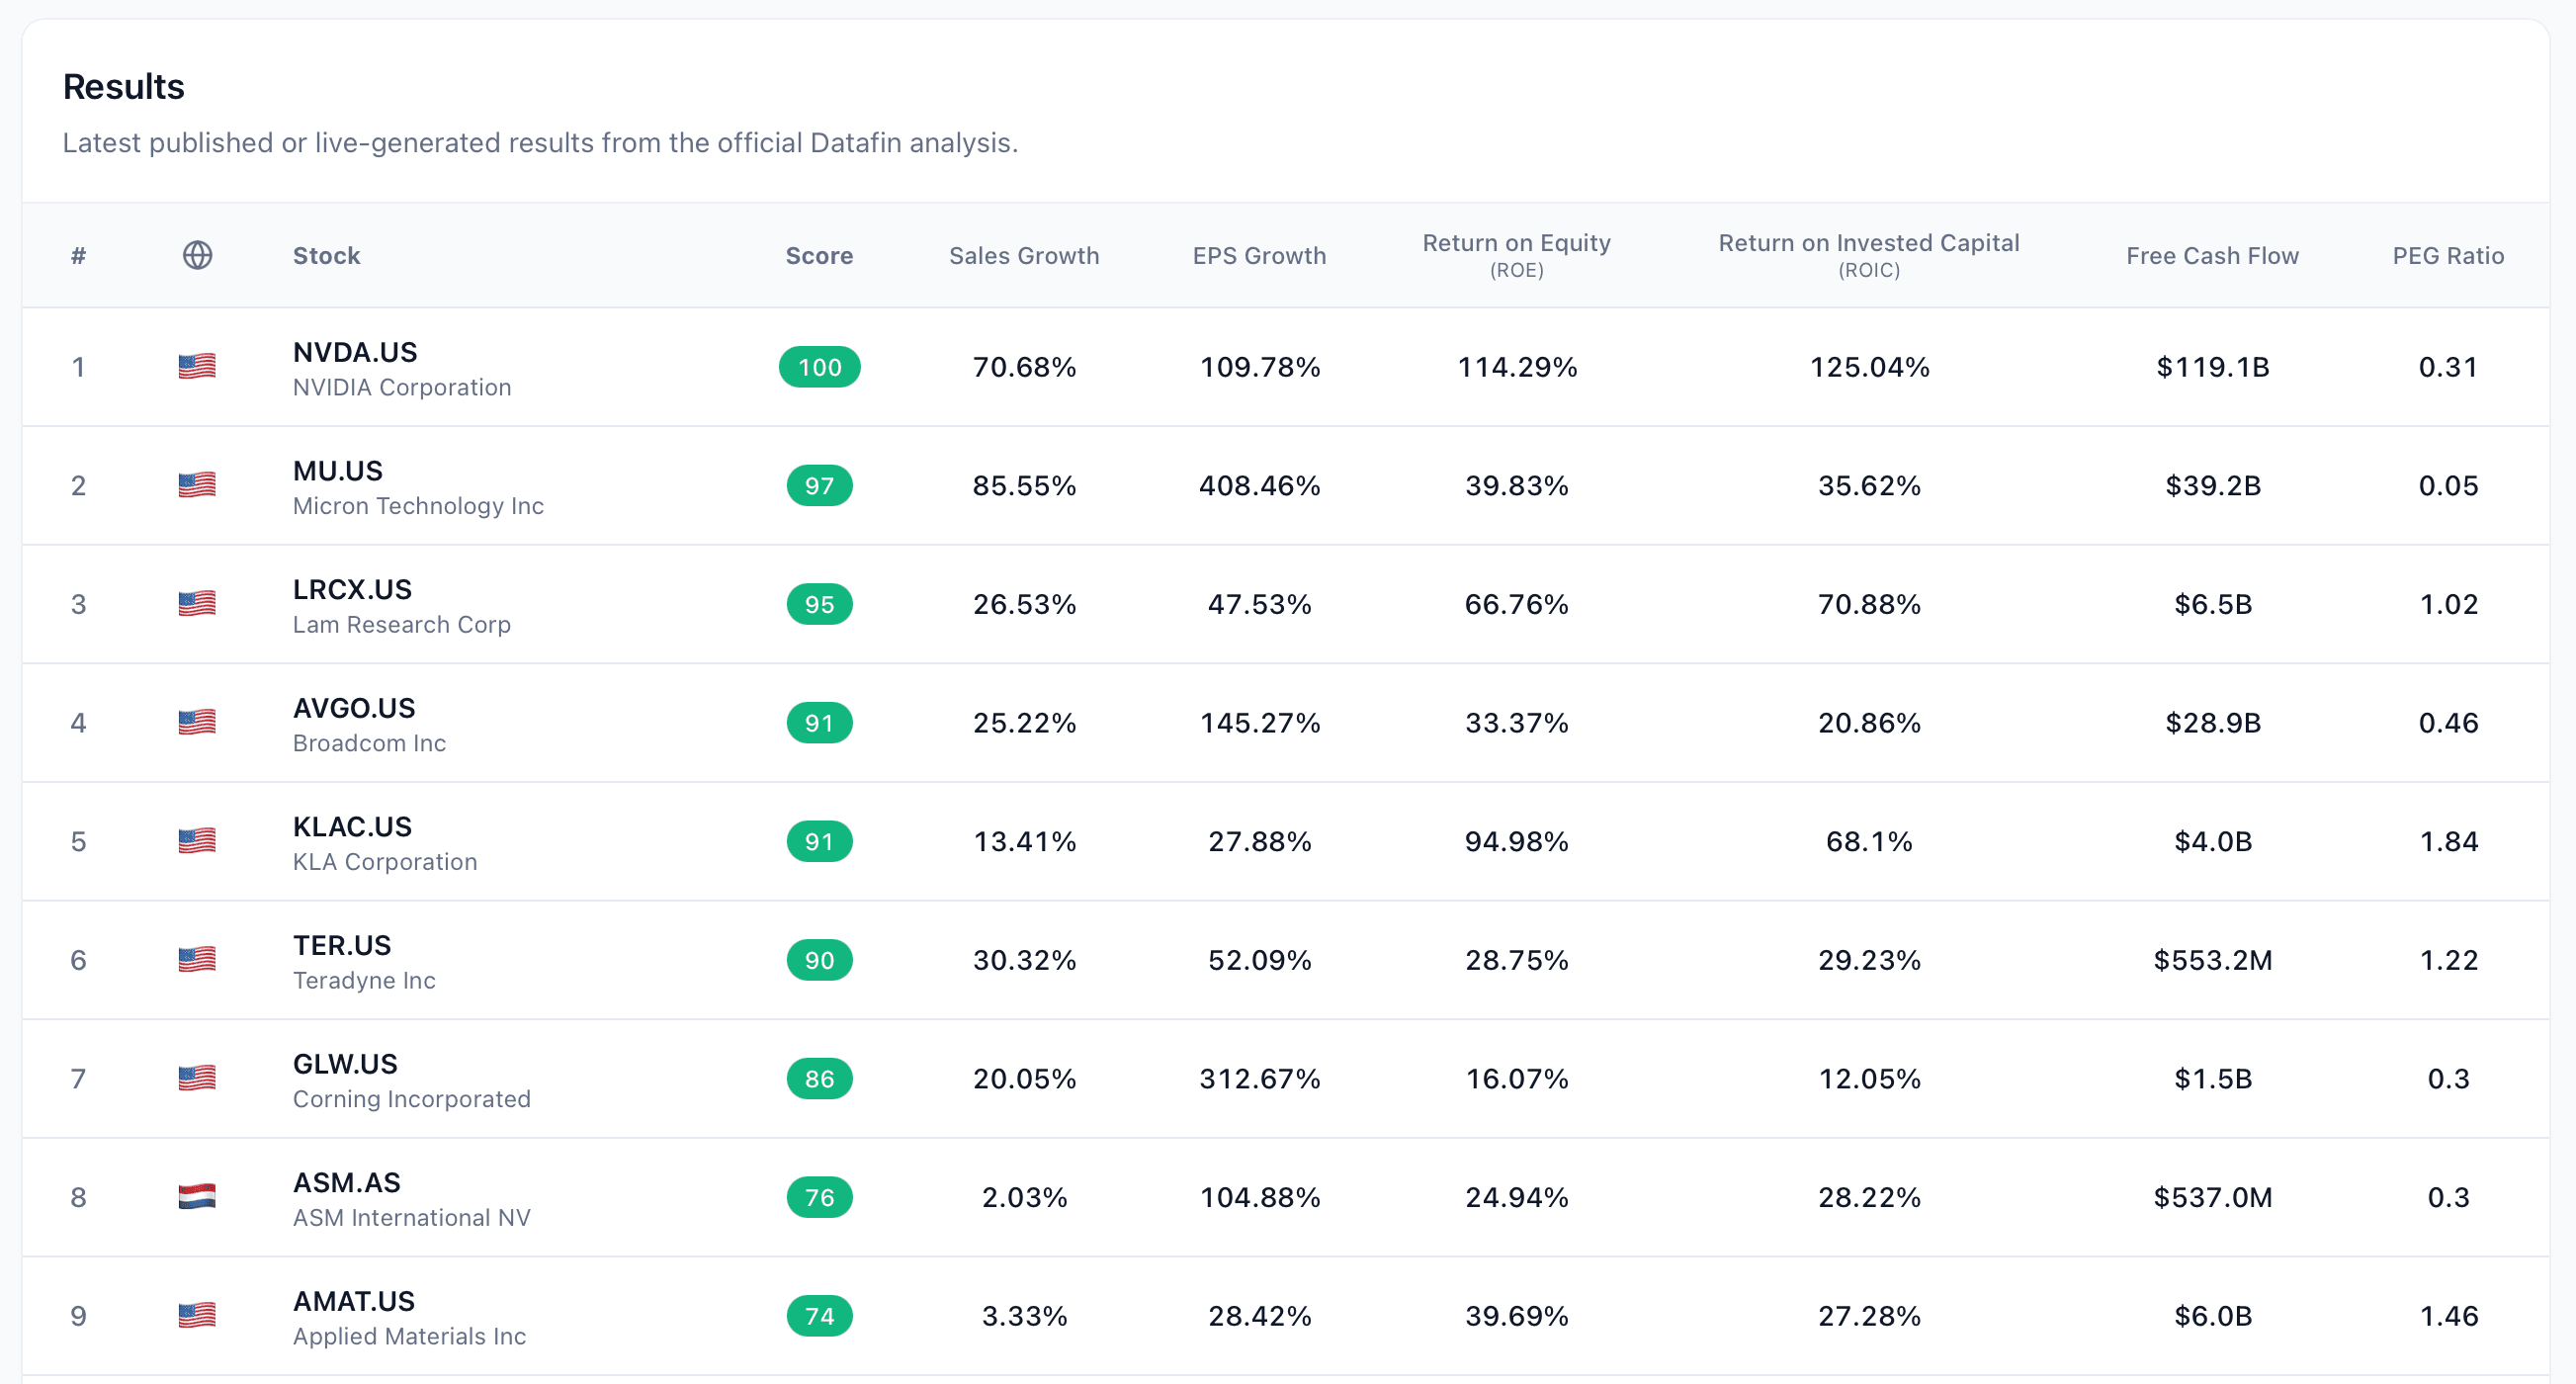Open the ASM.AS ticker link
Image resolution: width=2576 pixels, height=1384 pixels.
[346, 1182]
